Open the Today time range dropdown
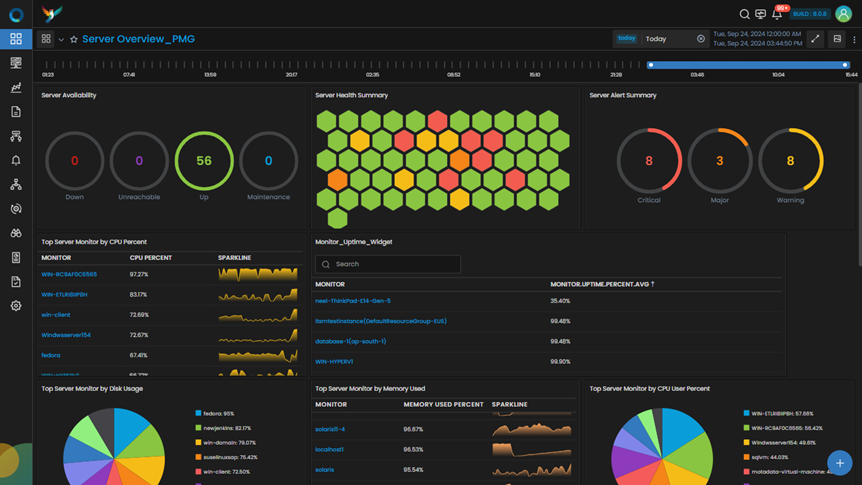 tap(661, 38)
